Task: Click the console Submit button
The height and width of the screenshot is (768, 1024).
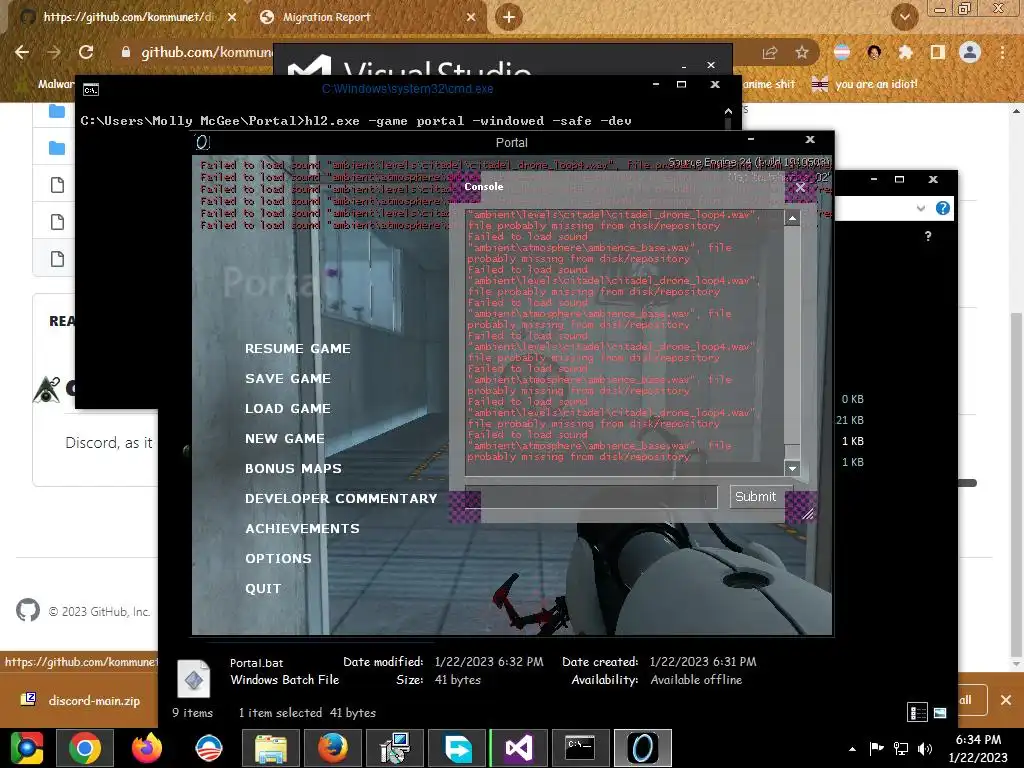Action: [x=756, y=496]
